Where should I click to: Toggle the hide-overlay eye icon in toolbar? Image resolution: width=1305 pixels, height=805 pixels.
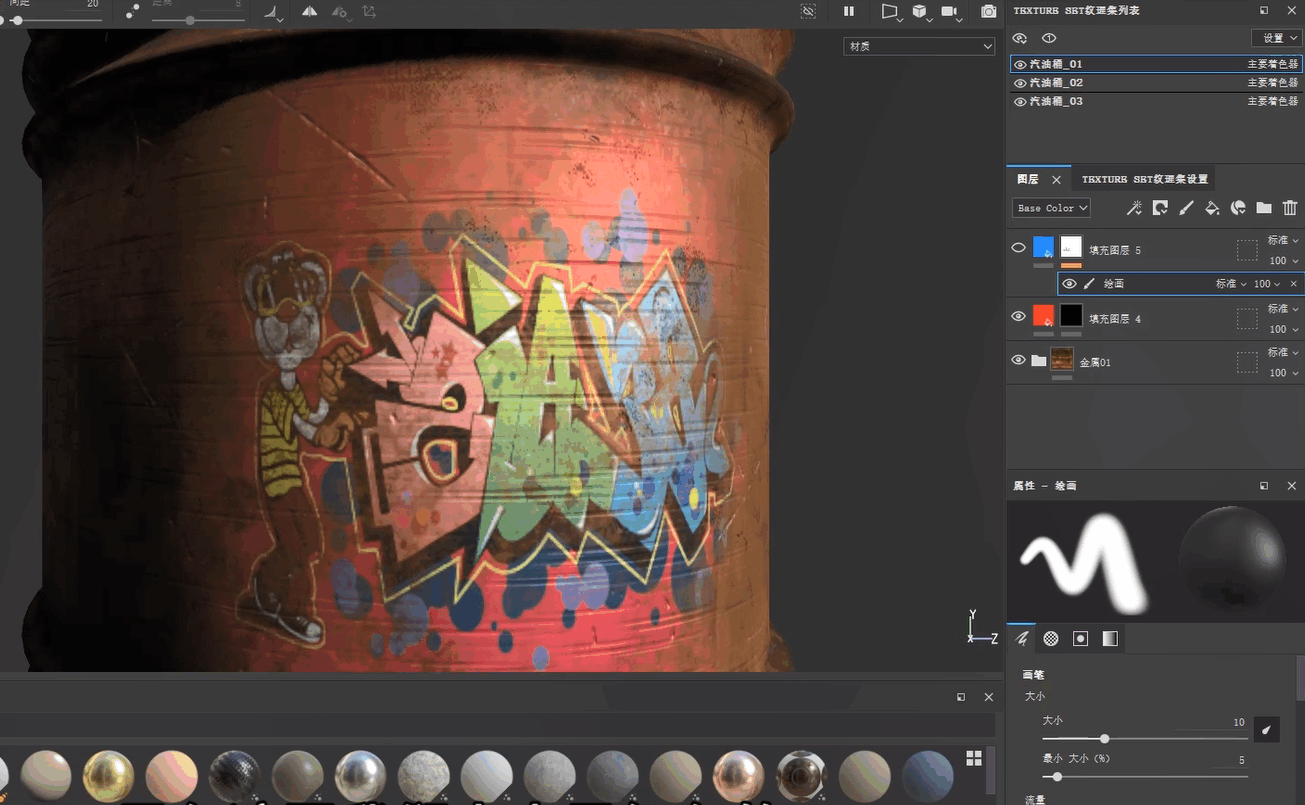[x=808, y=11]
